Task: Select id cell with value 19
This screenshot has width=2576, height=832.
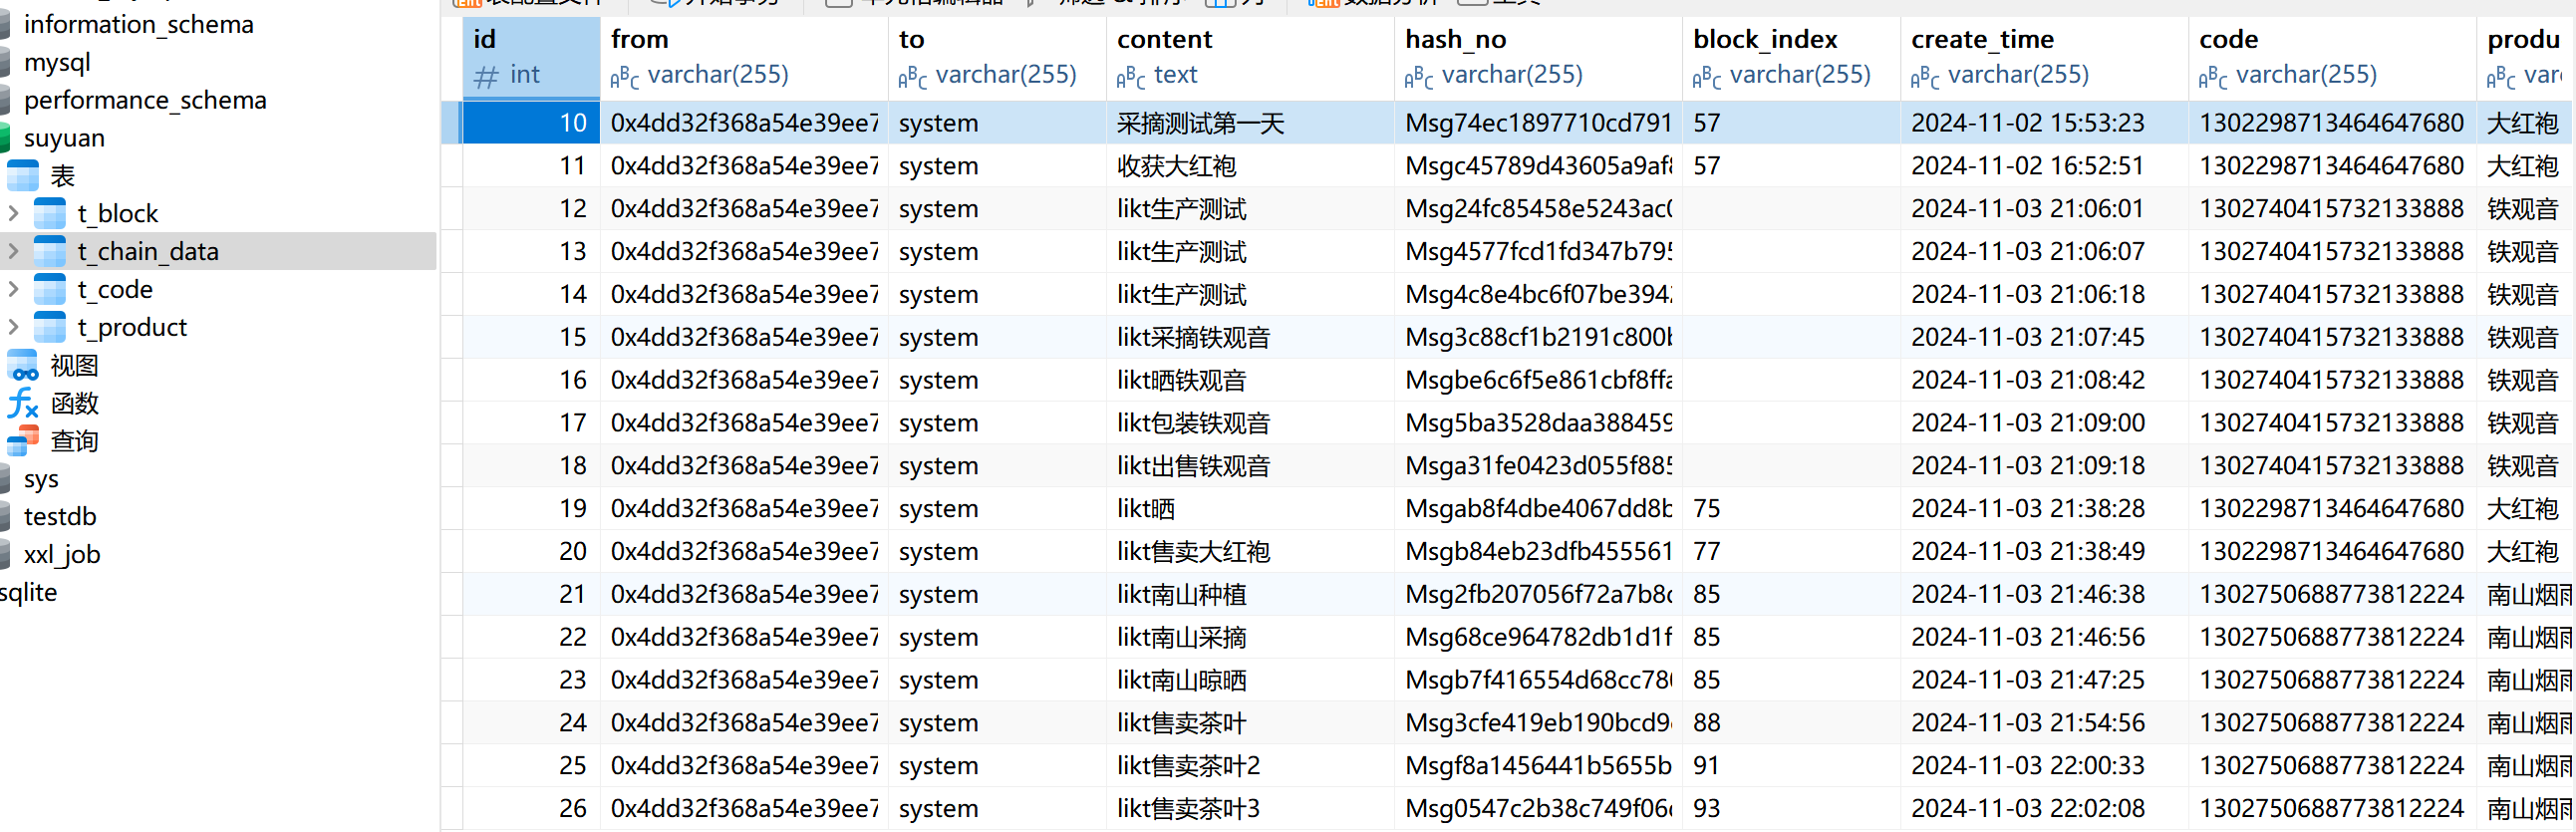Action: pos(531,508)
